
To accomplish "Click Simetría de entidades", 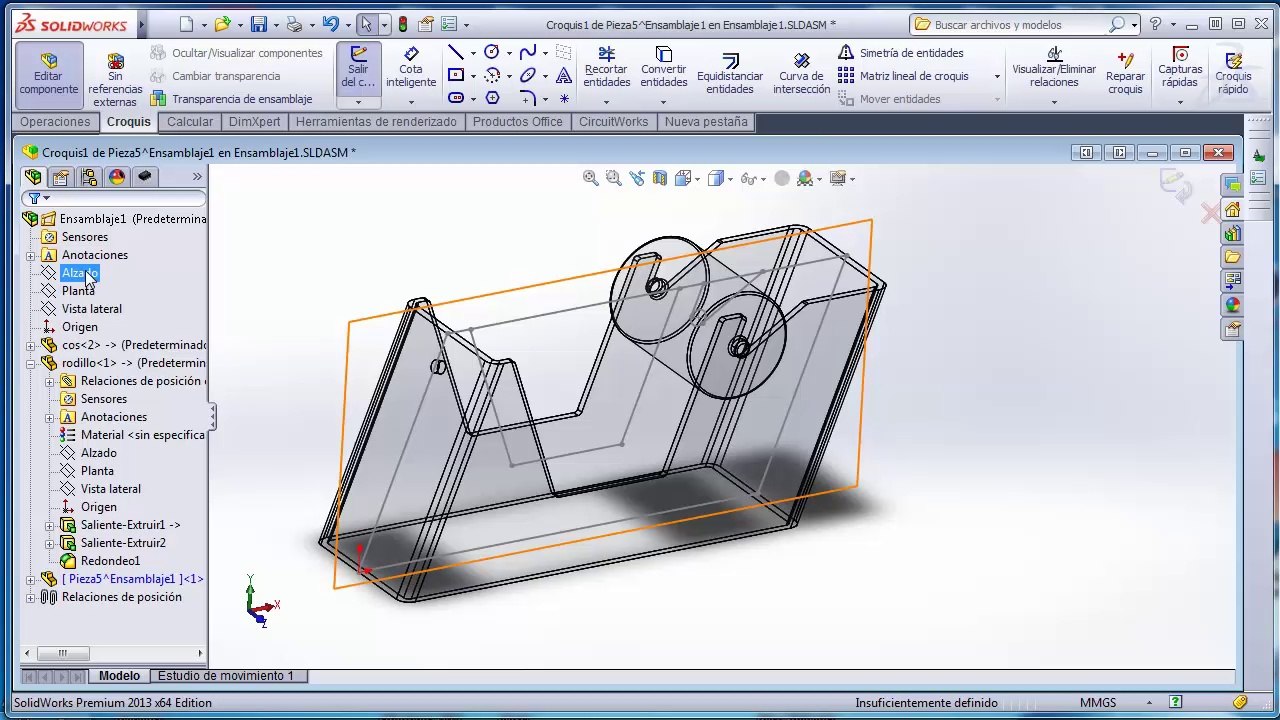I will tap(901, 53).
